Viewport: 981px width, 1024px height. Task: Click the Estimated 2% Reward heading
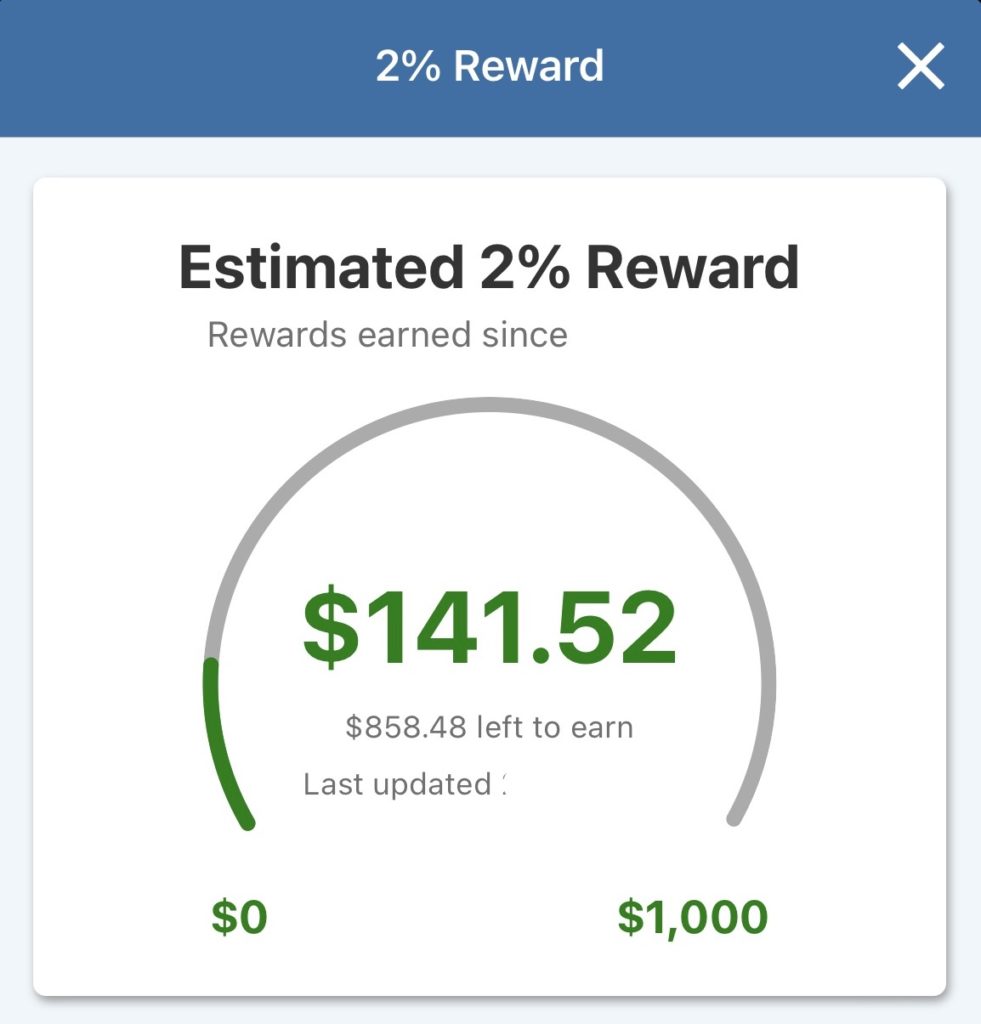(x=489, y=268)
